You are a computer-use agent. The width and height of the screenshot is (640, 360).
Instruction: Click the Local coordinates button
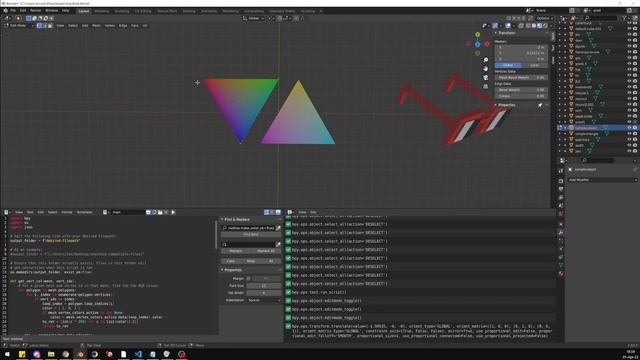click(x=534, y=65)
